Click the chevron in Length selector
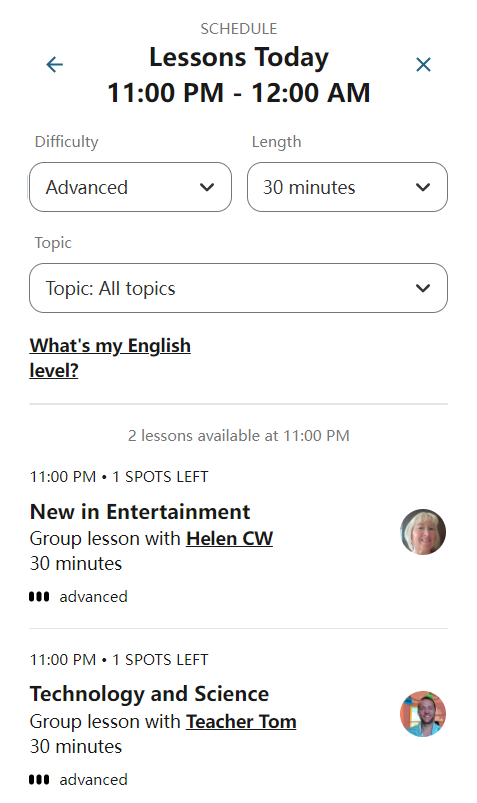477x803 pixels. pos(423,187)
